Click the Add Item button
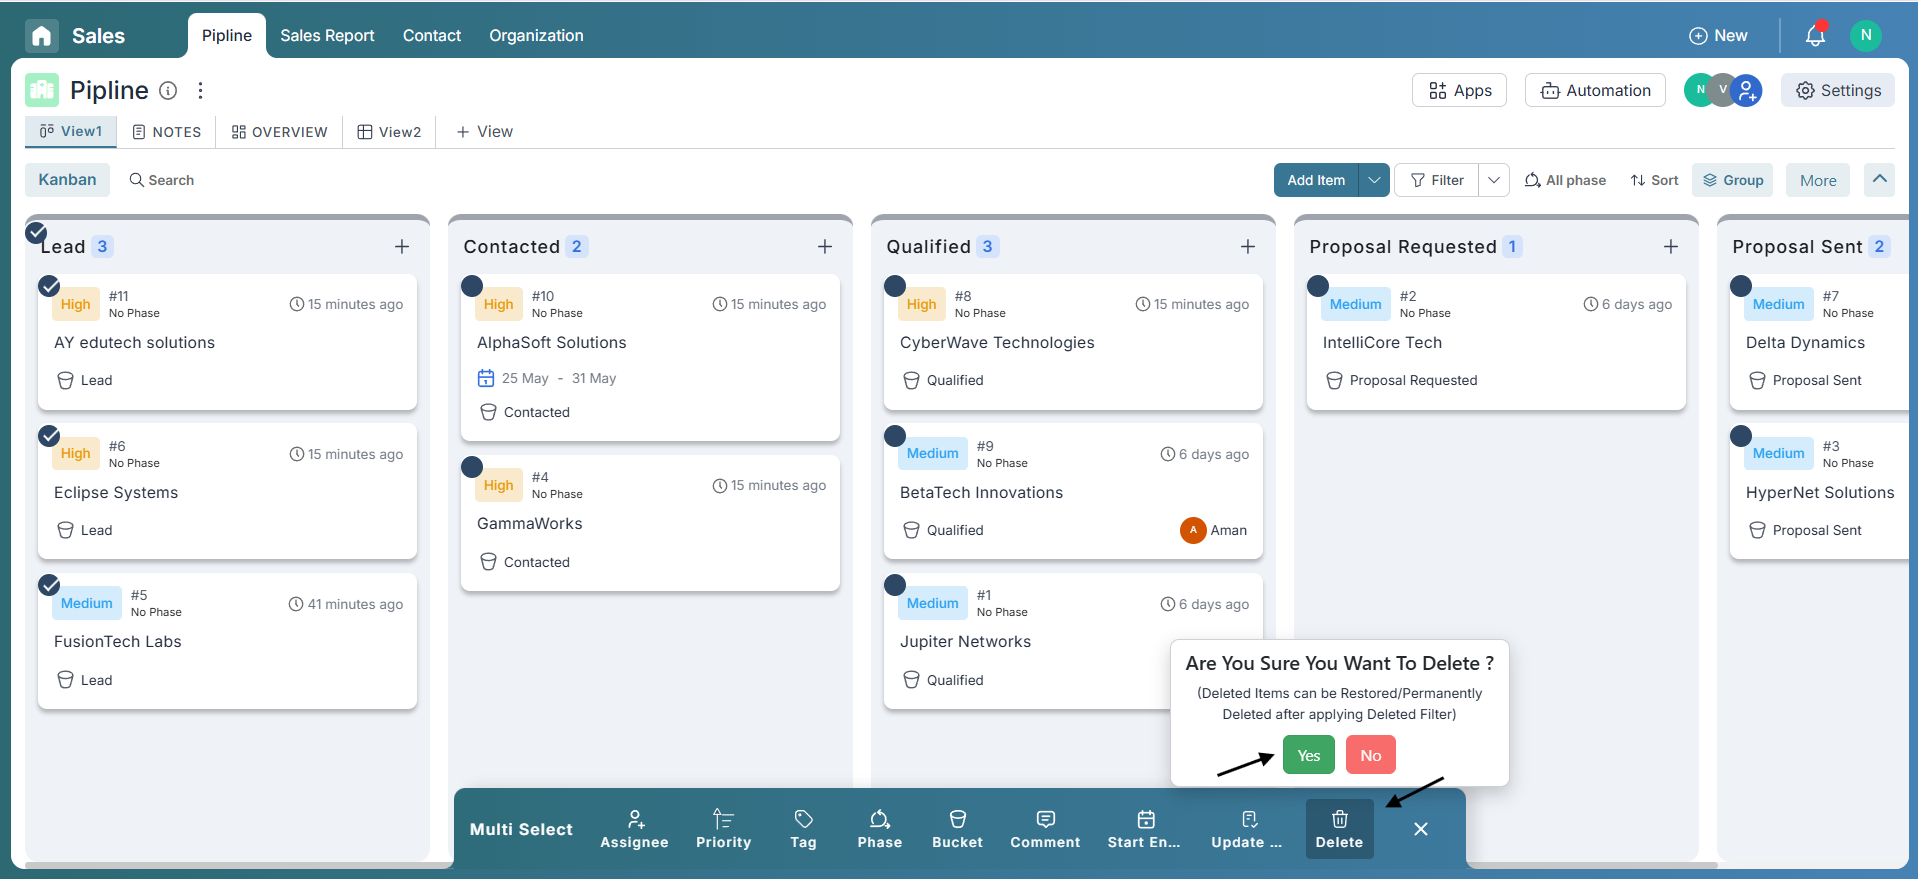 1316,180
